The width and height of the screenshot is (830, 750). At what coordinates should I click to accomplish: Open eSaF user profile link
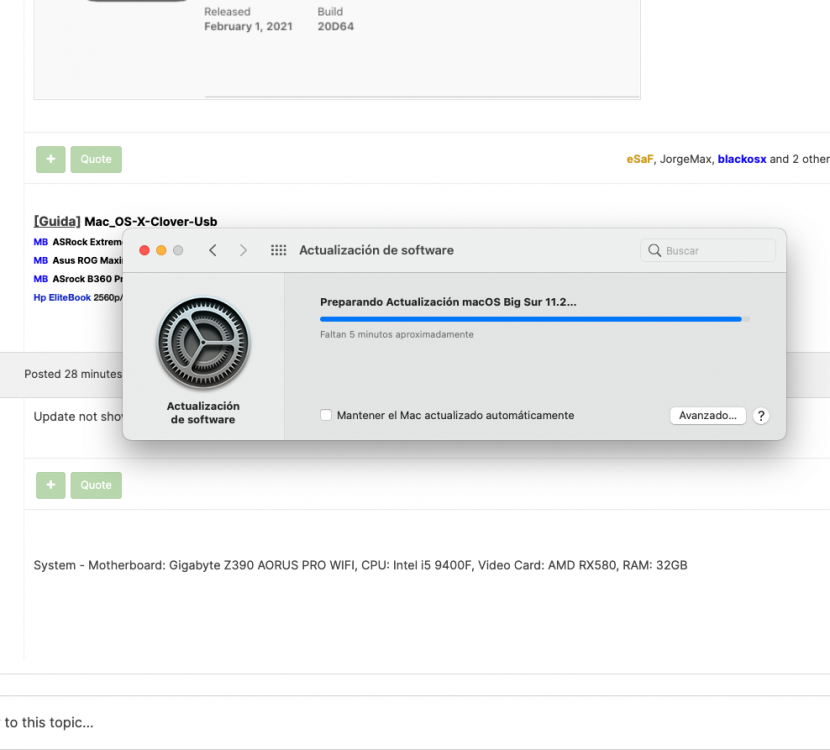pos(639,159)
